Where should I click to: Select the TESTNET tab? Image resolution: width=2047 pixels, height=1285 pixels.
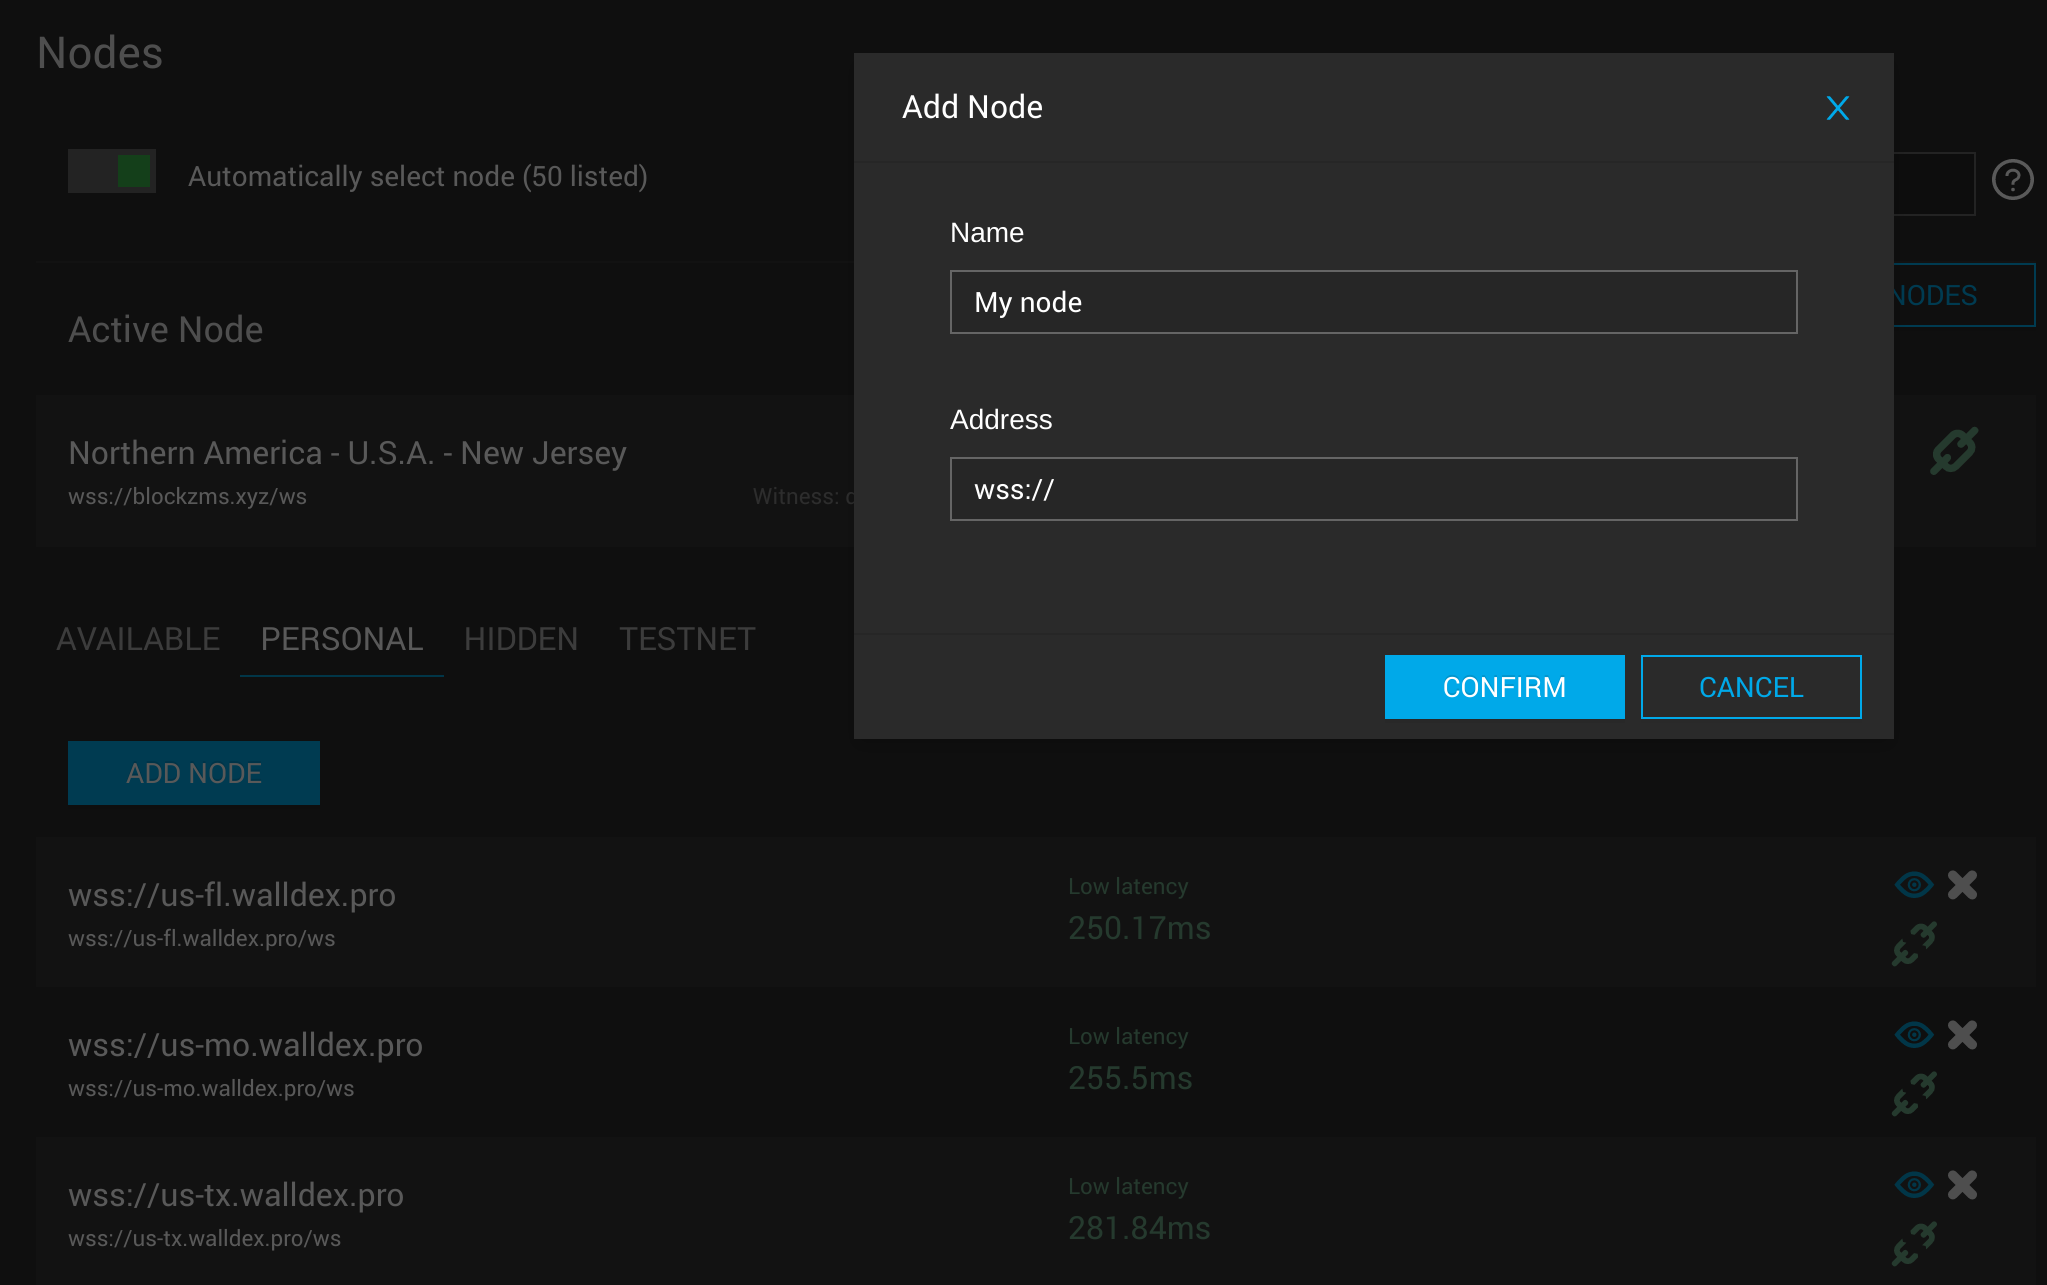[x=687, y=638]
